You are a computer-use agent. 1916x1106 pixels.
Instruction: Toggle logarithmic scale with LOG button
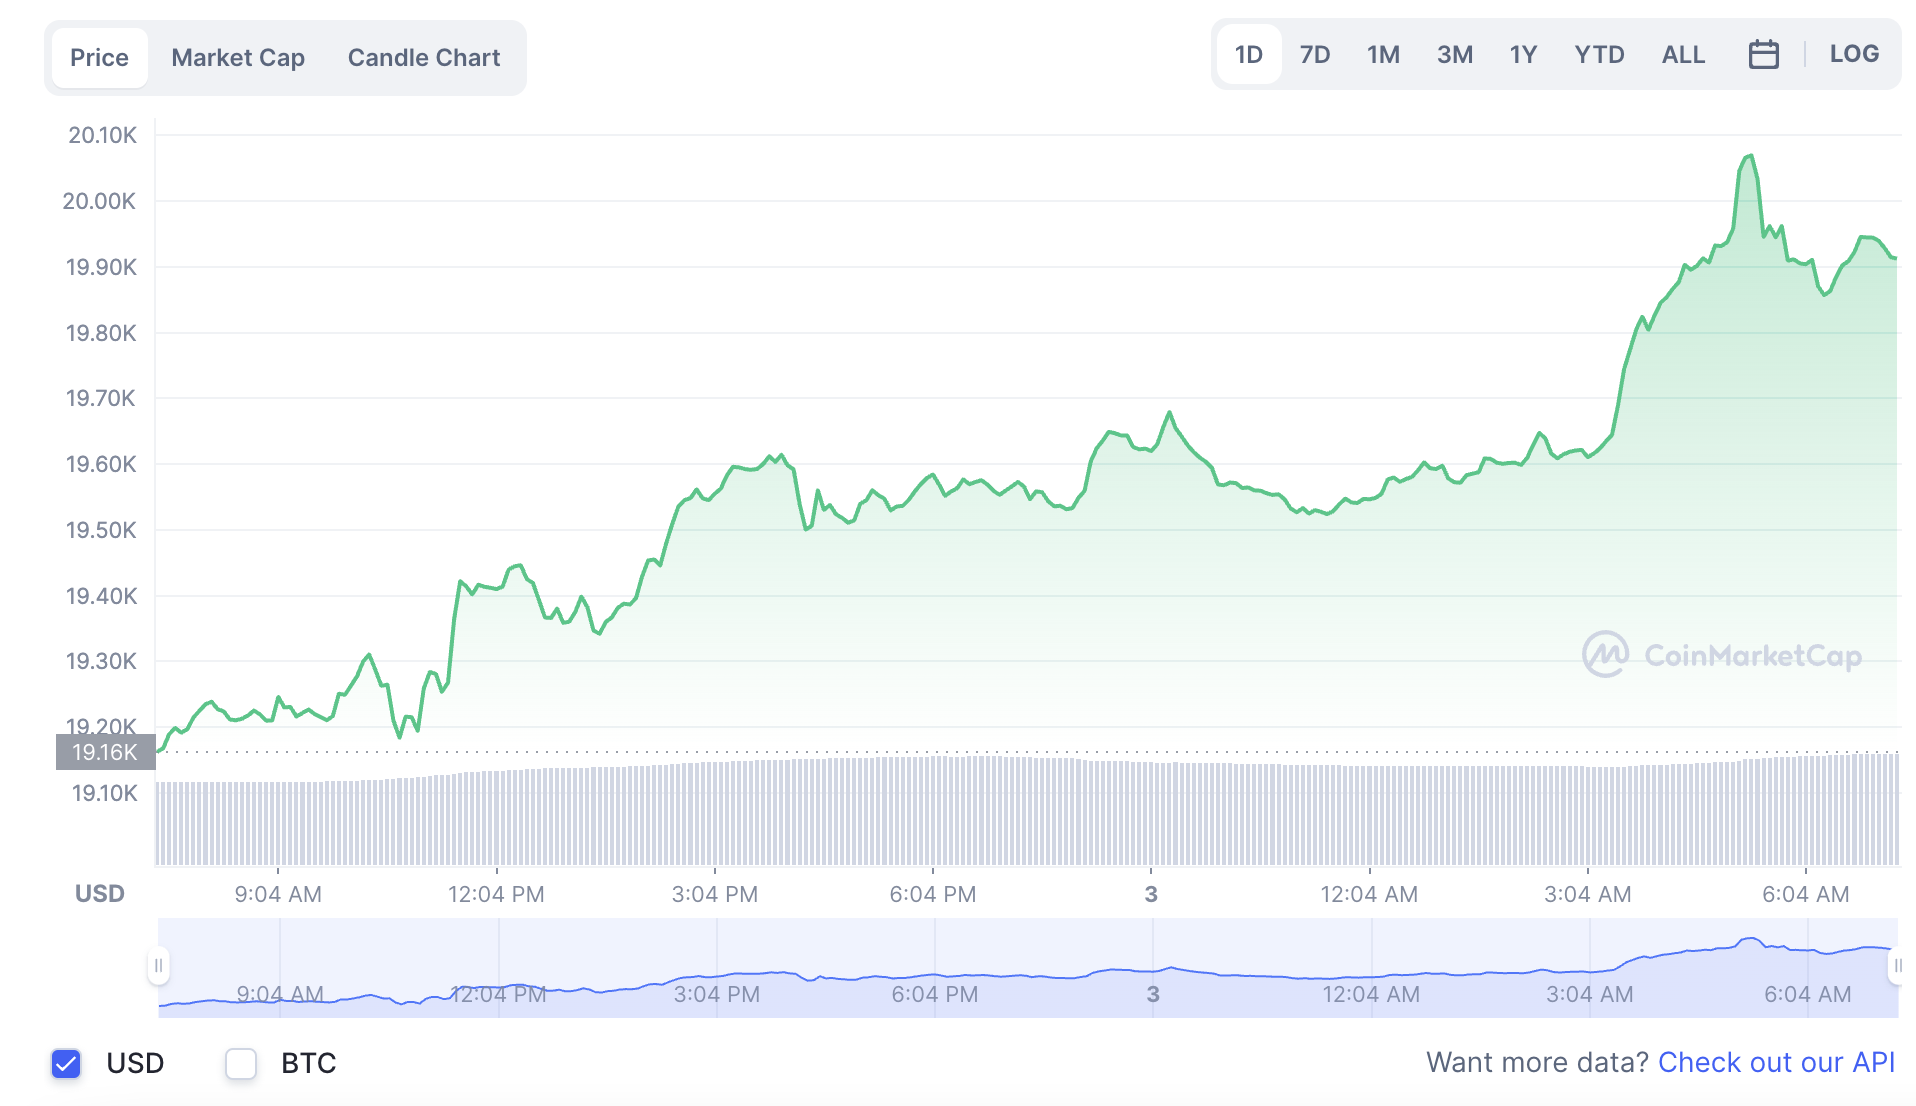coord(1854,54)
